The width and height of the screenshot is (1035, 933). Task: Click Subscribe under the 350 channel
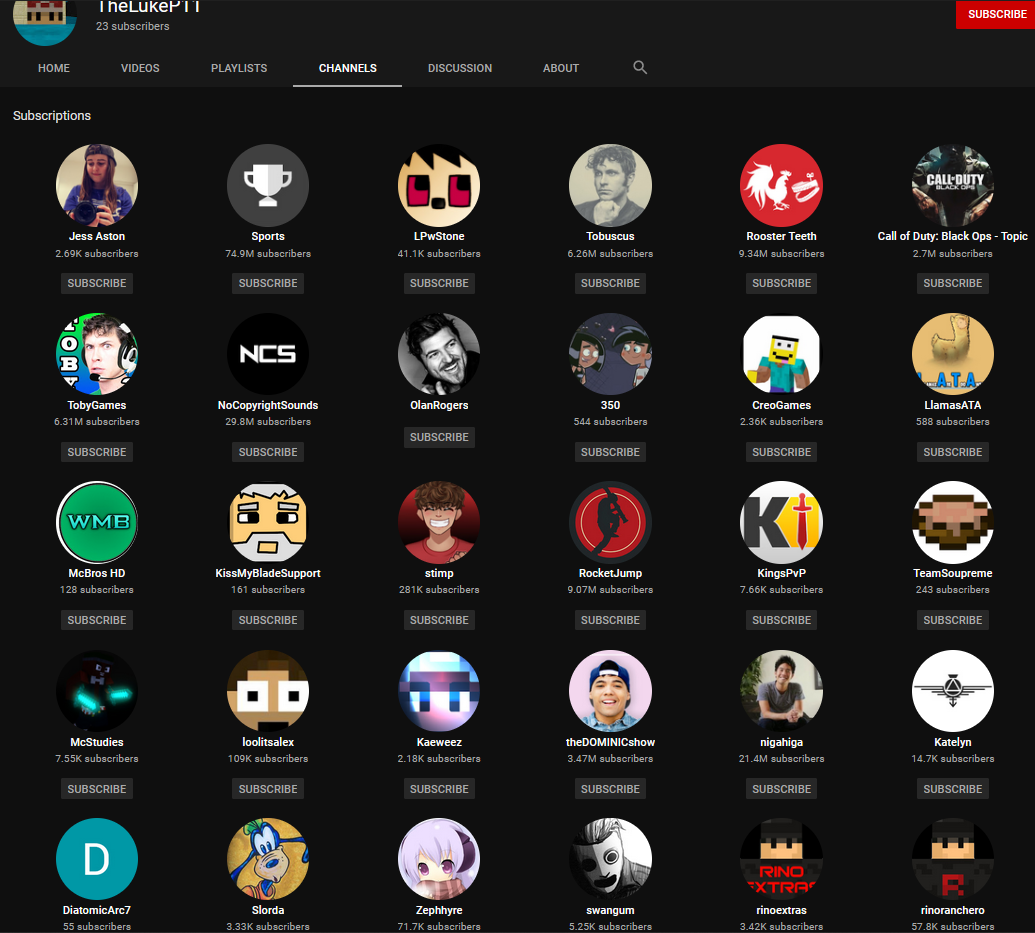pos(611,452)
